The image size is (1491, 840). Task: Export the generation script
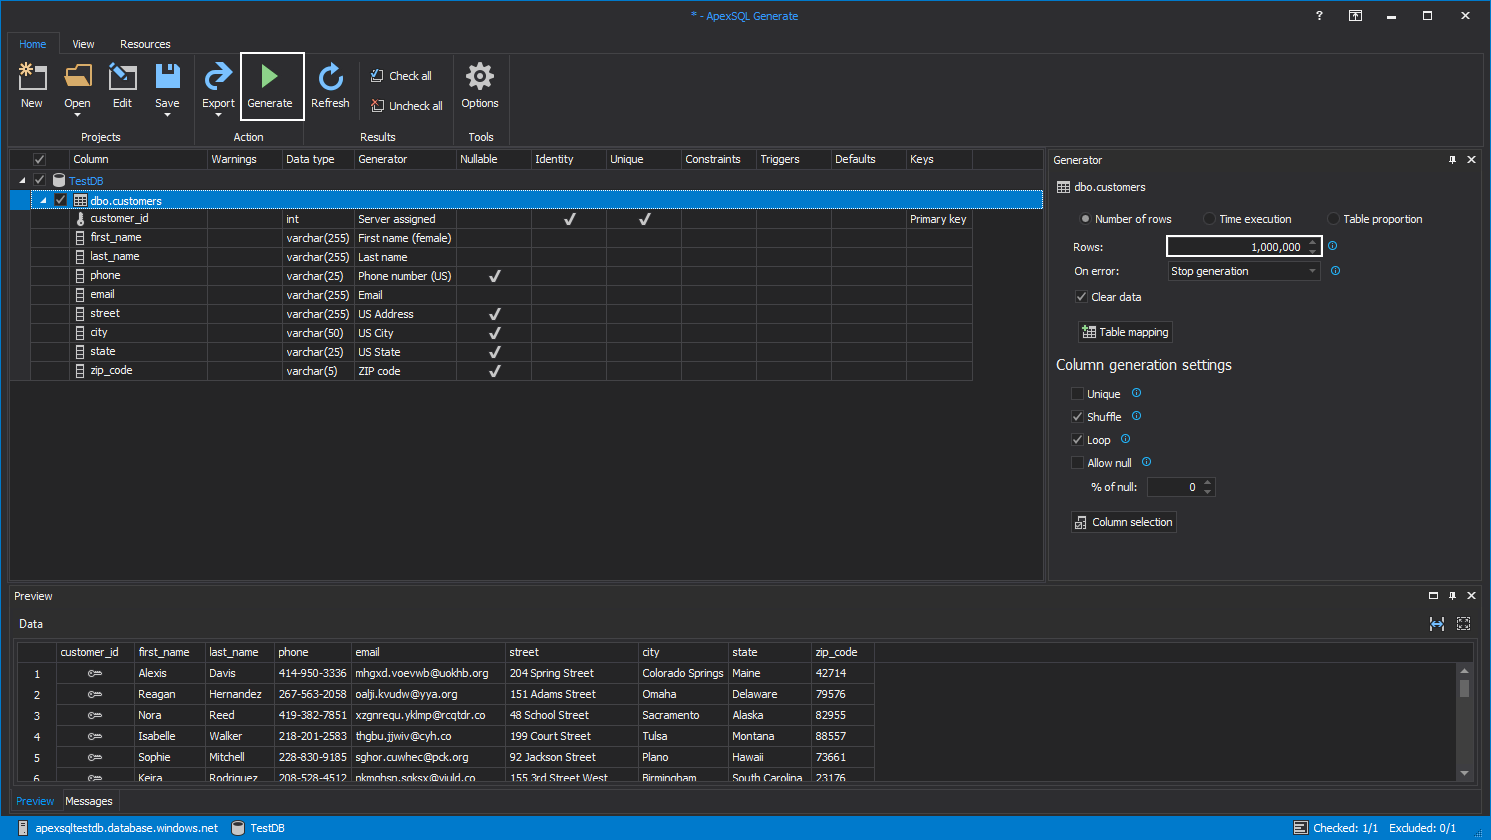coord(218,80)
